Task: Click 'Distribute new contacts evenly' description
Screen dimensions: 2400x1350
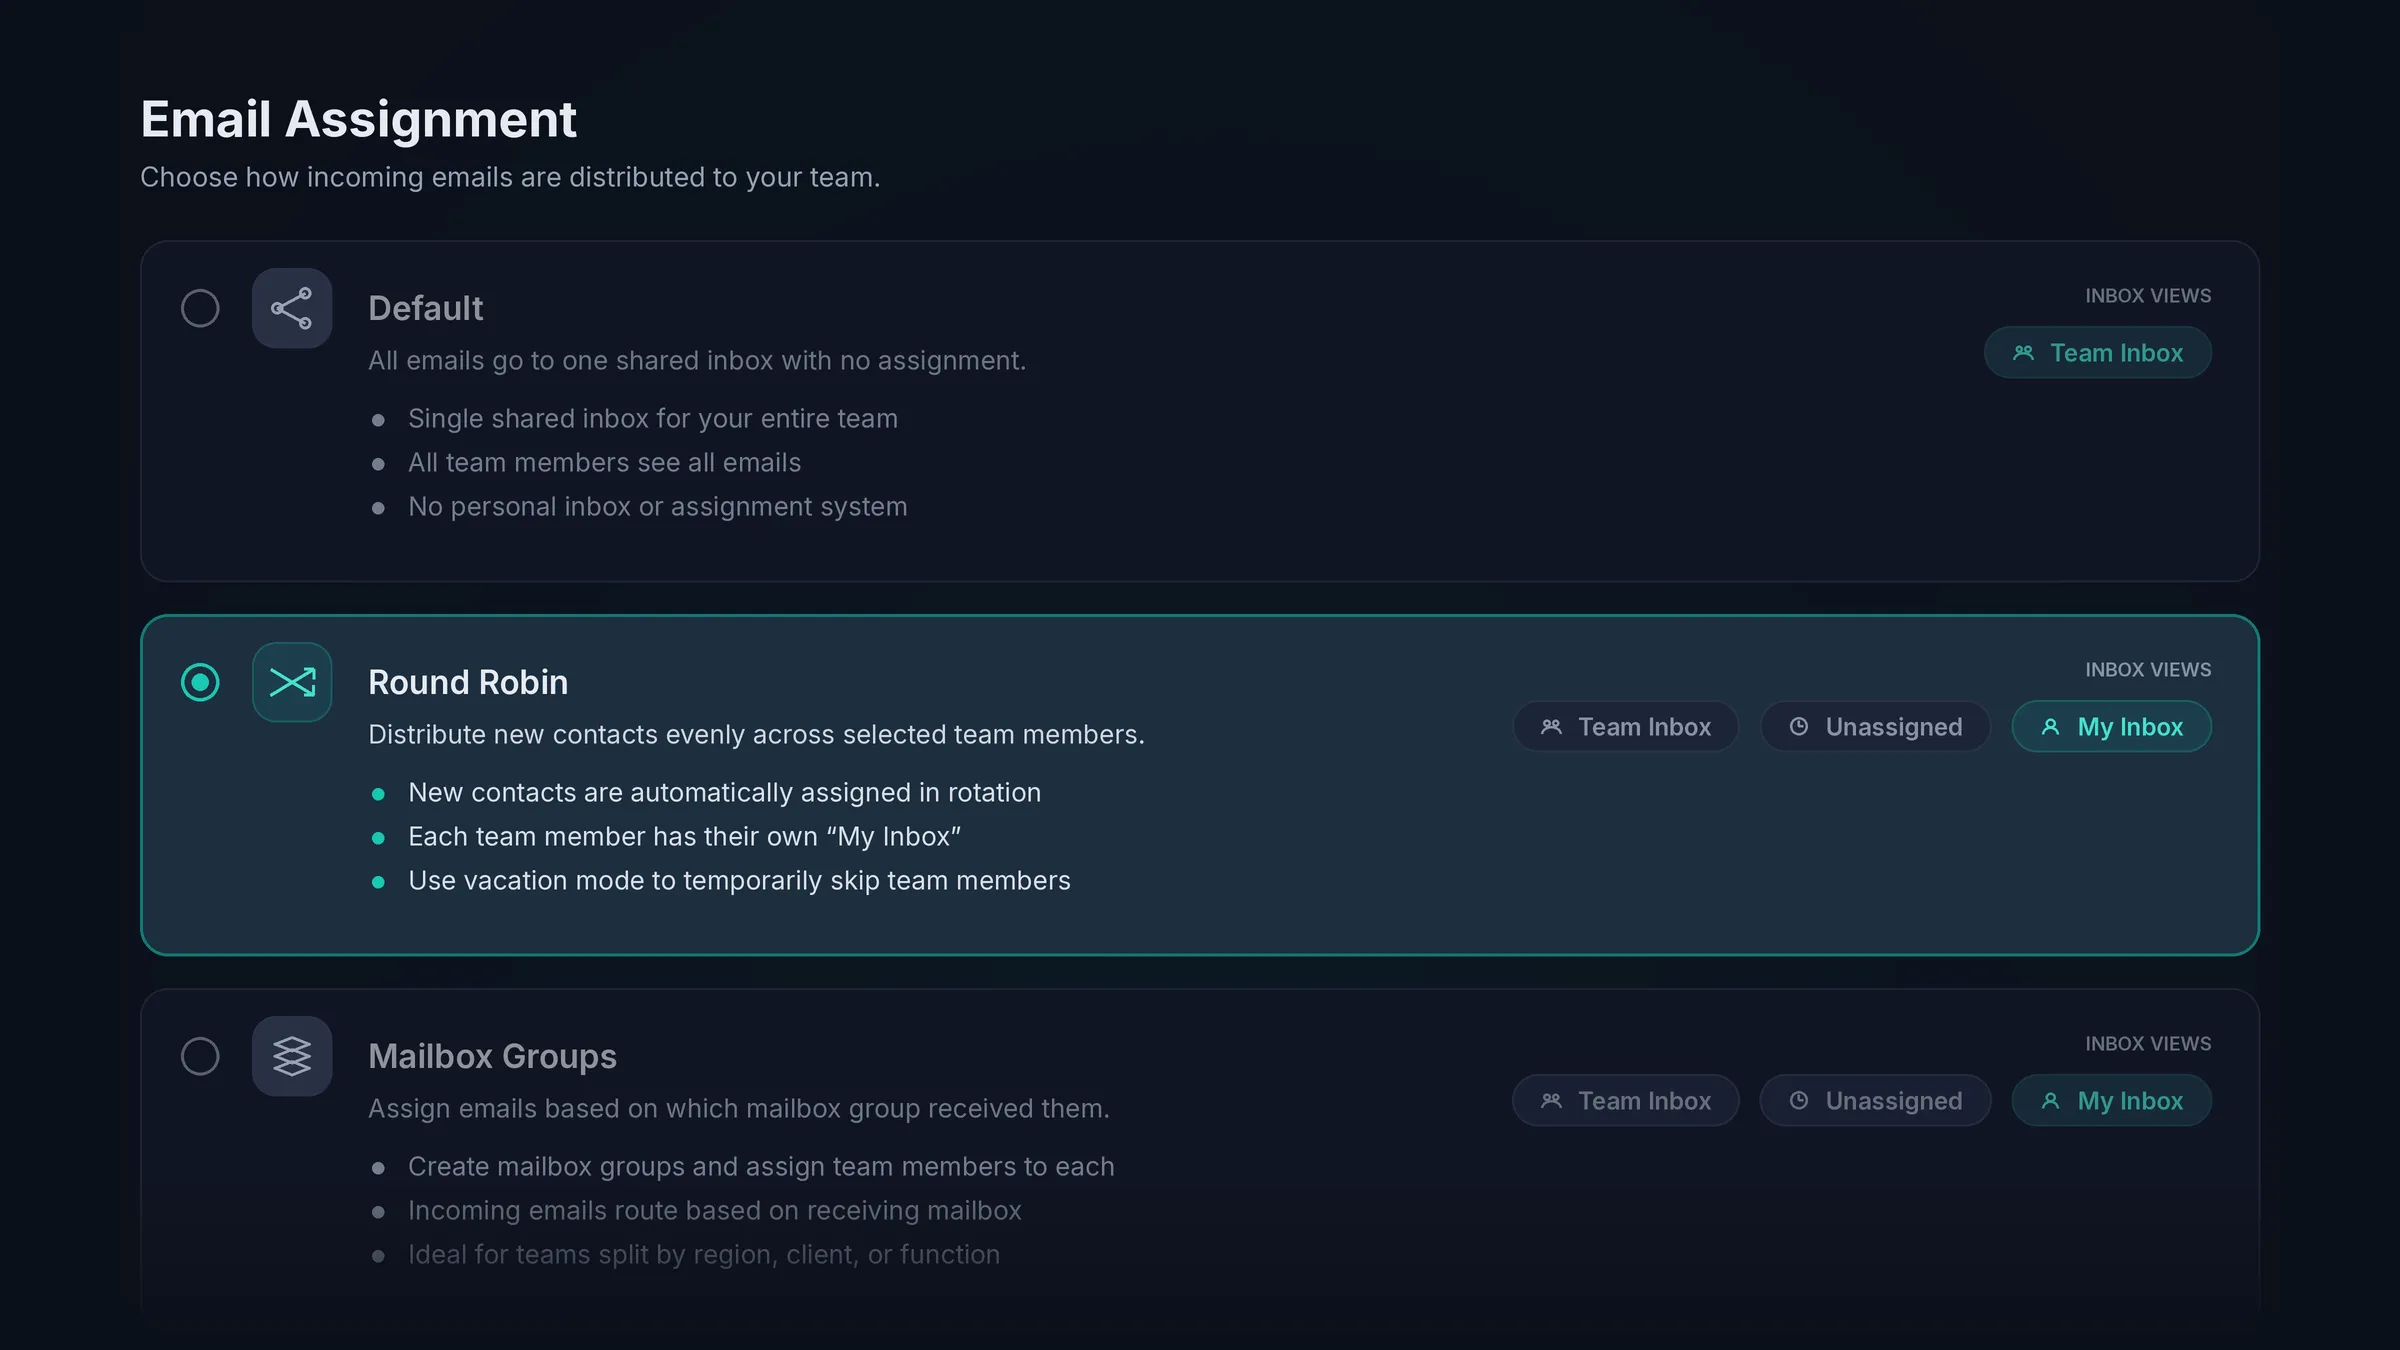Action: pos(756,735)
